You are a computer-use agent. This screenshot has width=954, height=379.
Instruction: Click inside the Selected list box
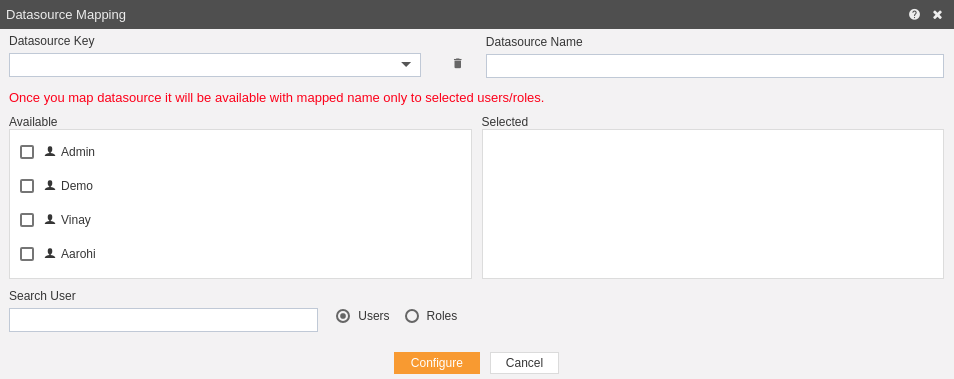click(713, 204)
